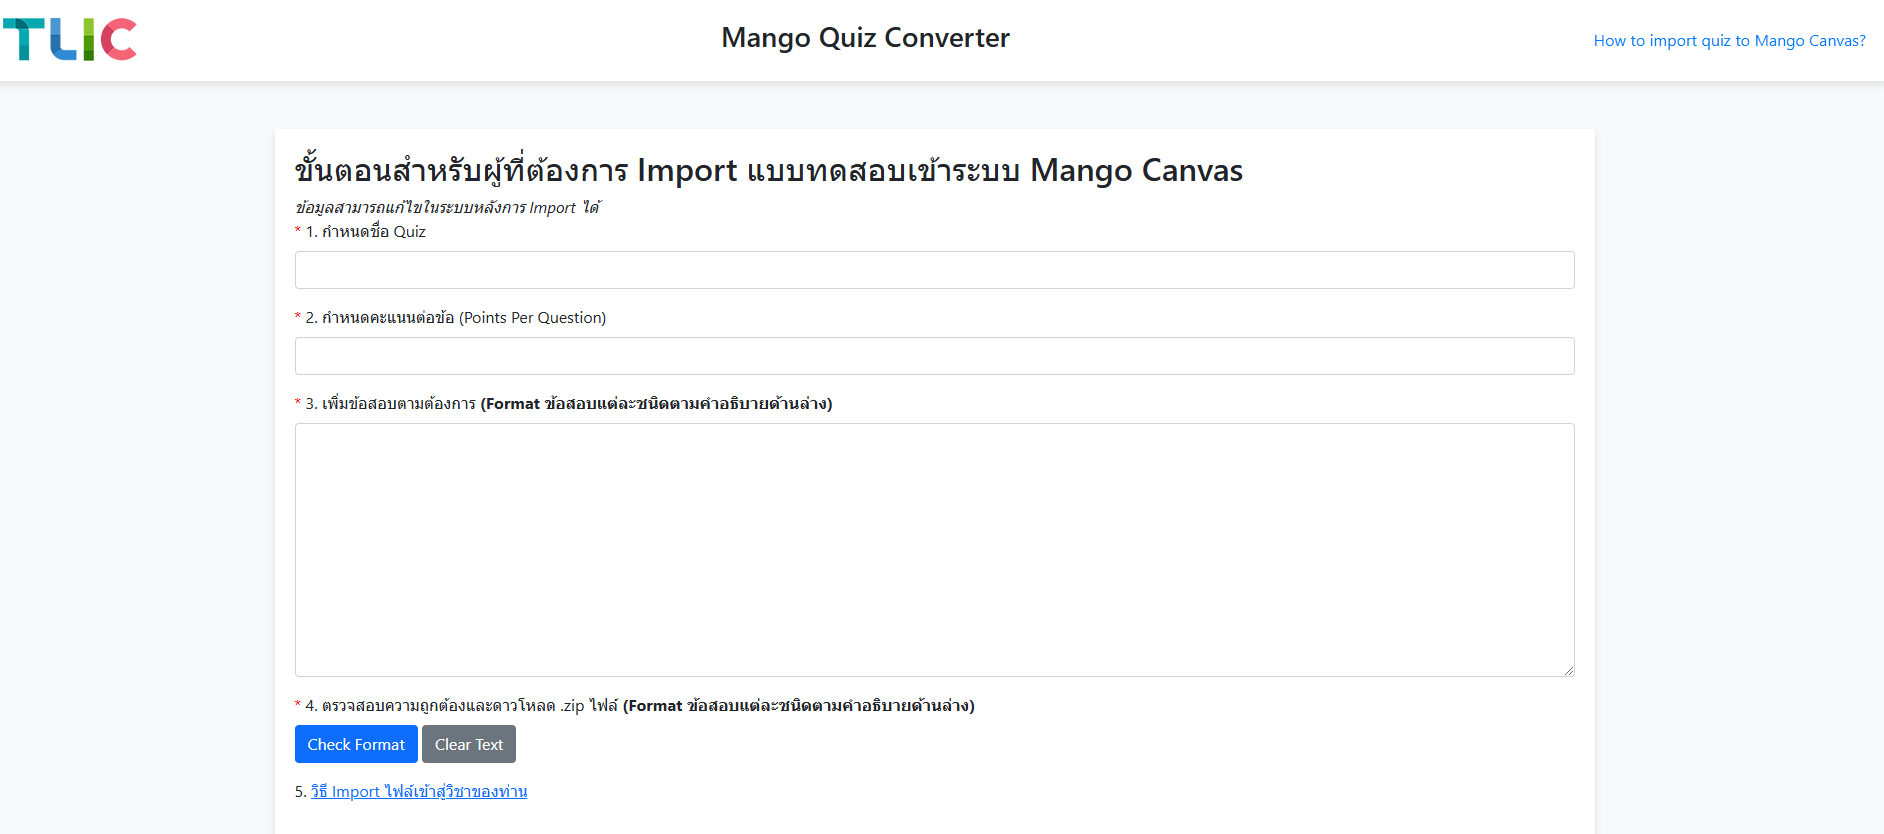The width and height of the screenshot is (1884, 834).
Task: Click the red asterisk beside step 3
Action: [298, 403]
